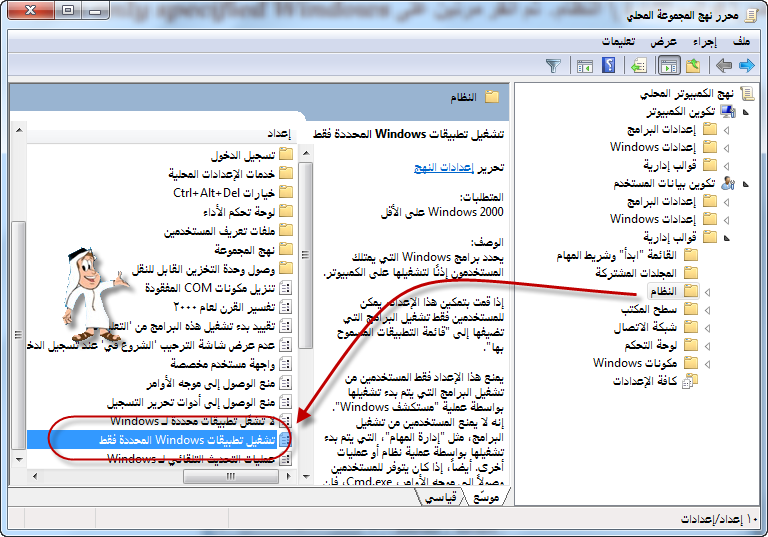Click the folder icon beside نهج المجموعة
Viewport: 768px width, 537px height.
point(286,249)
